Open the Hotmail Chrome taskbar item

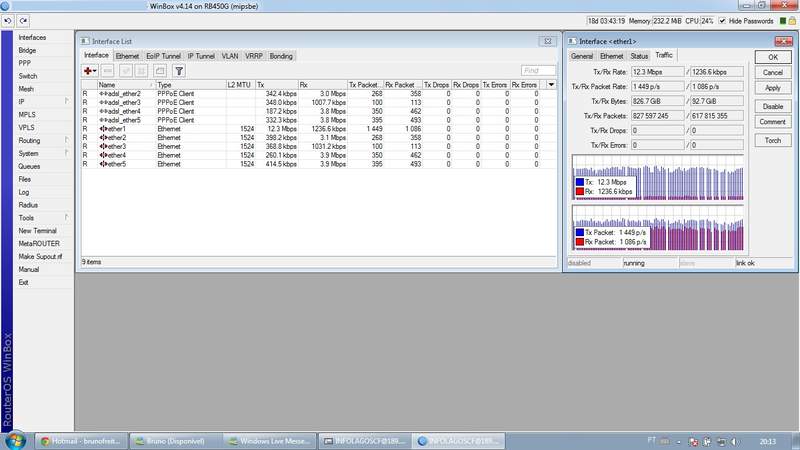point(82,441)
